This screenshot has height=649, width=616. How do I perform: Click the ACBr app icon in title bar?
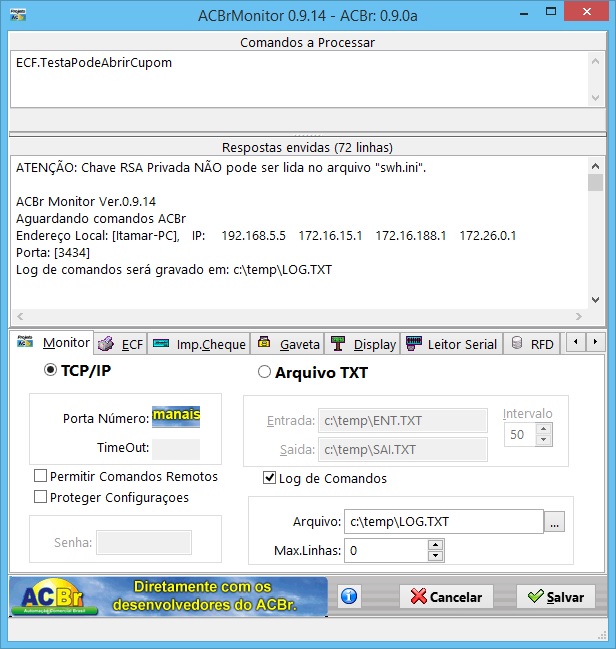point(18,15)
